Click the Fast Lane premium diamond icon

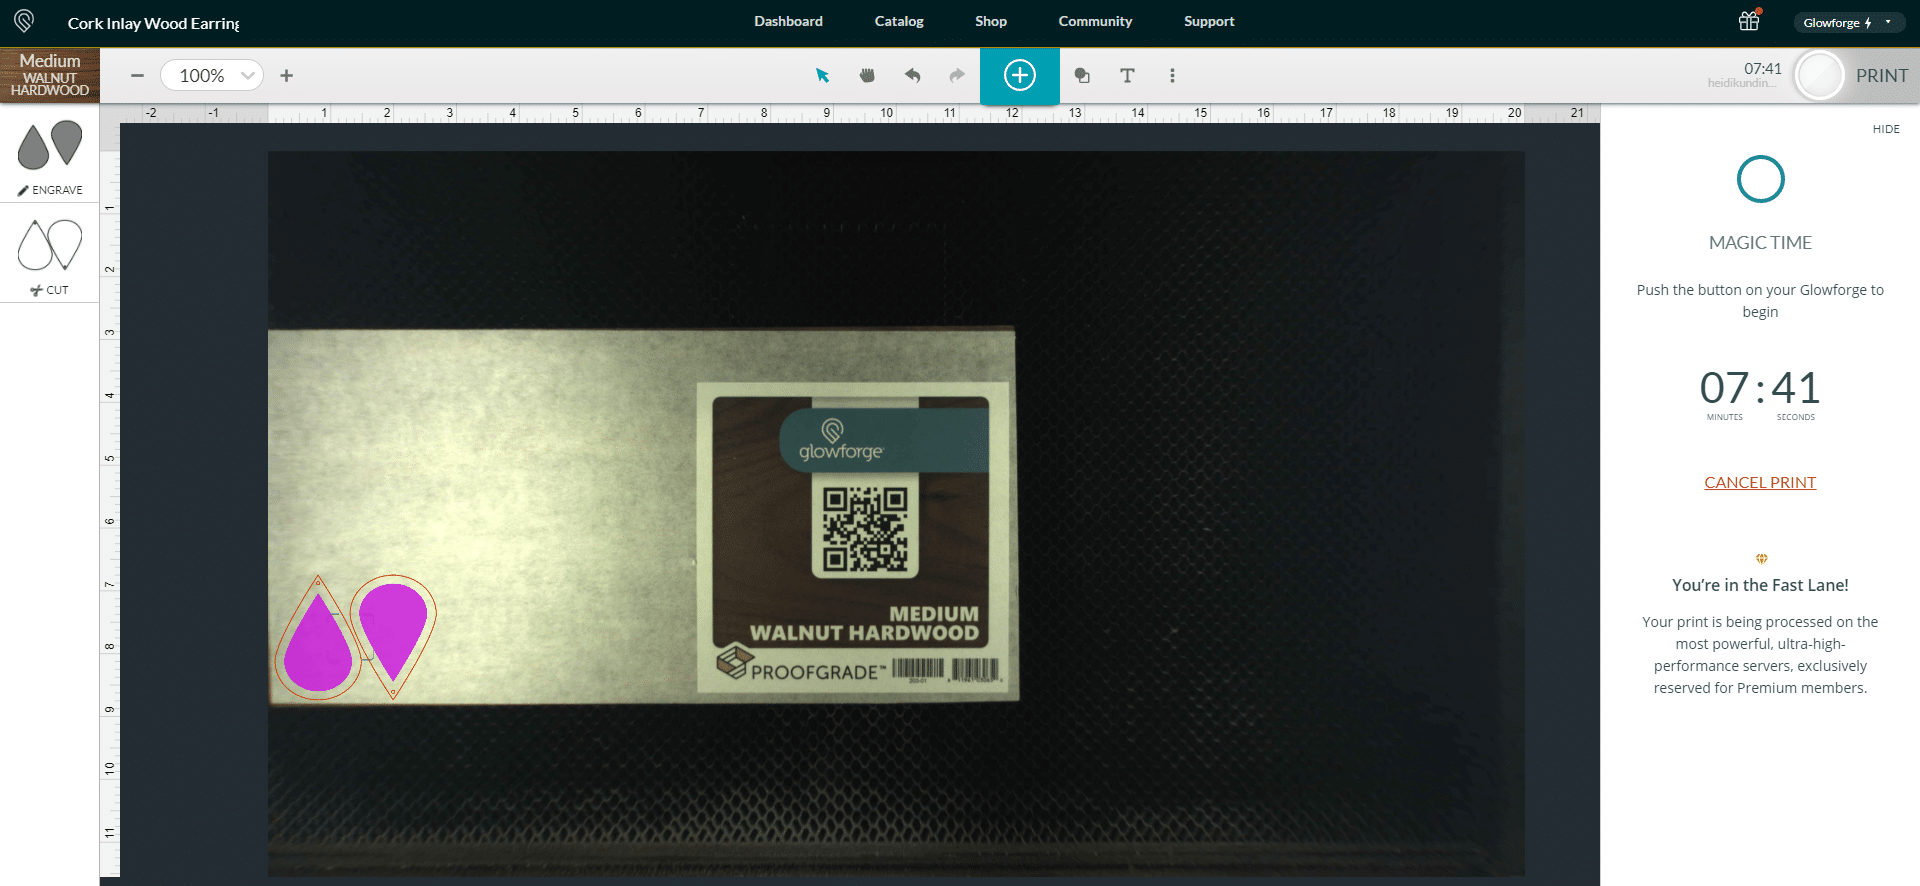click(1761, 559)
